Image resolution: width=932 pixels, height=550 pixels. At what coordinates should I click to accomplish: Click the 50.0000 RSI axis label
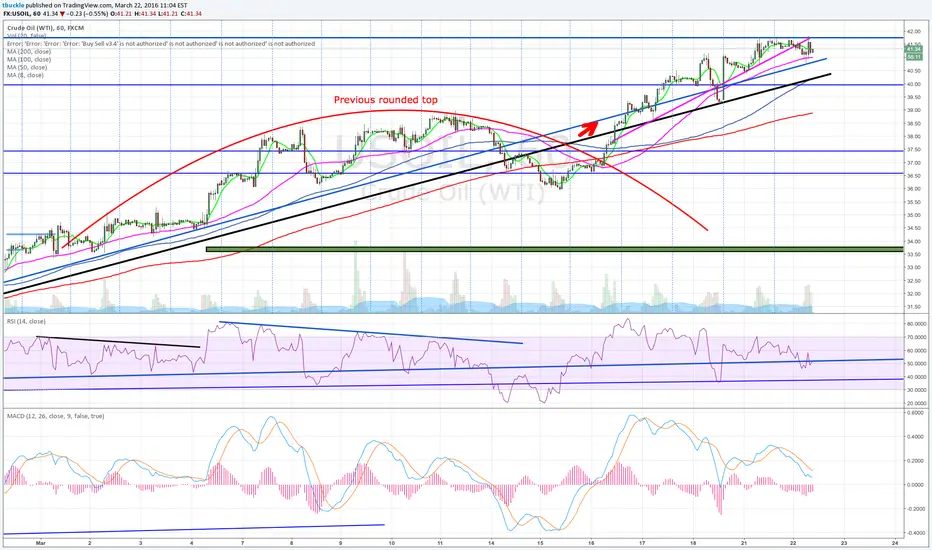tap(915, 363)
